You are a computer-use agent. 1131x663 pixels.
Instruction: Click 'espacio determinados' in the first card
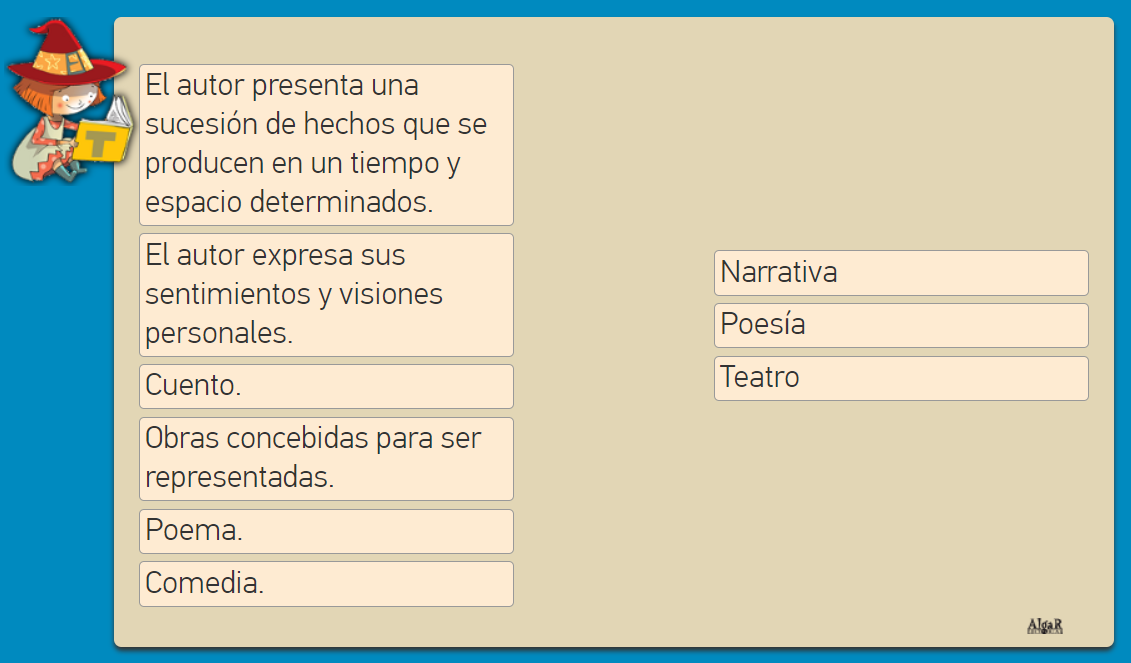pyautogui.click(x=289, y=202)
